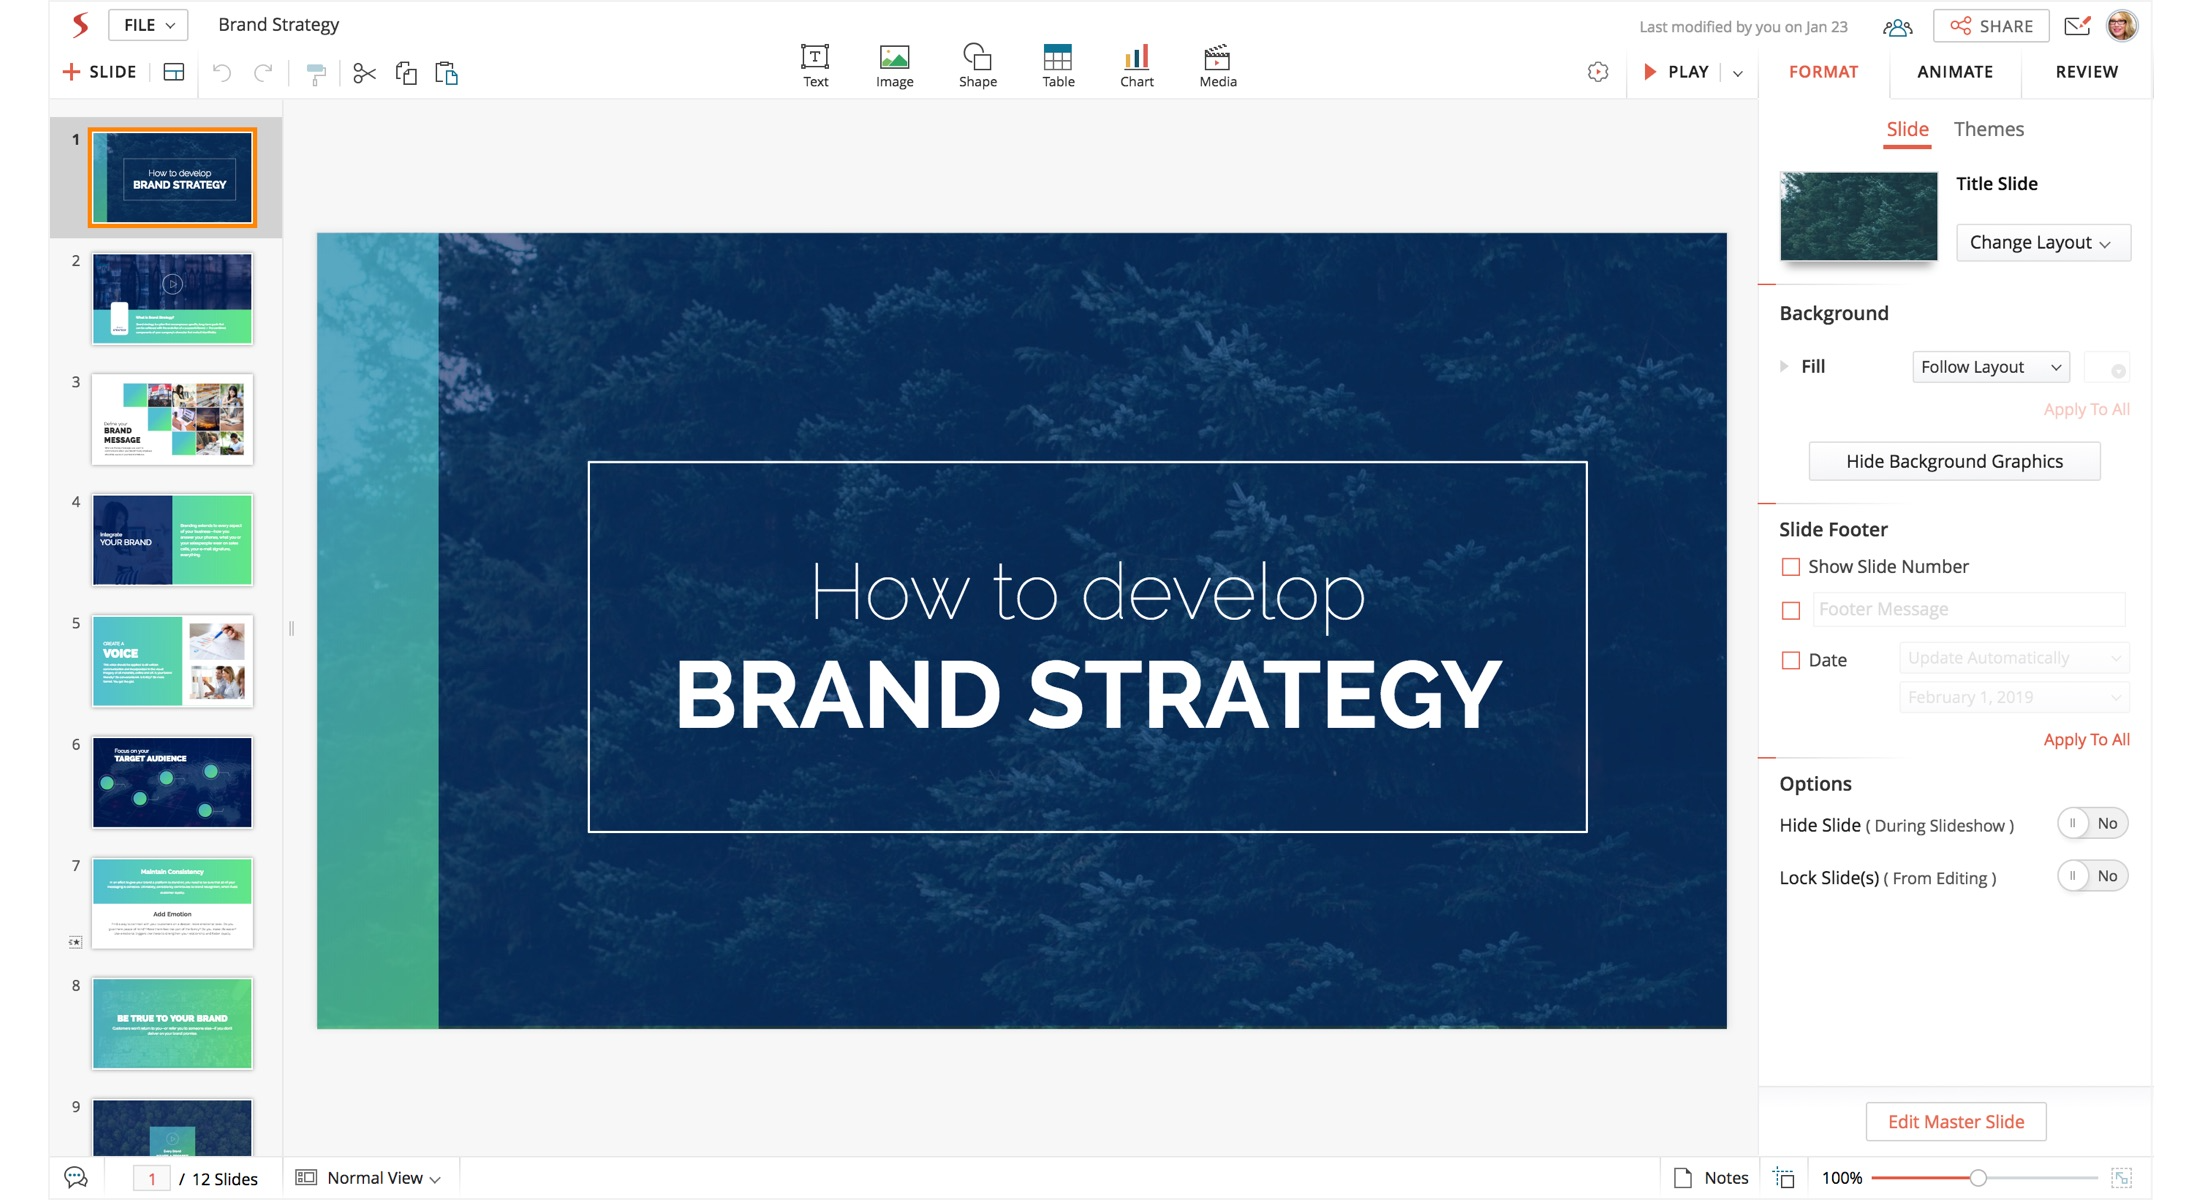Insert a Table from toolbar
This screenshot has height=1200, width=2200.
click(1057, 66)
